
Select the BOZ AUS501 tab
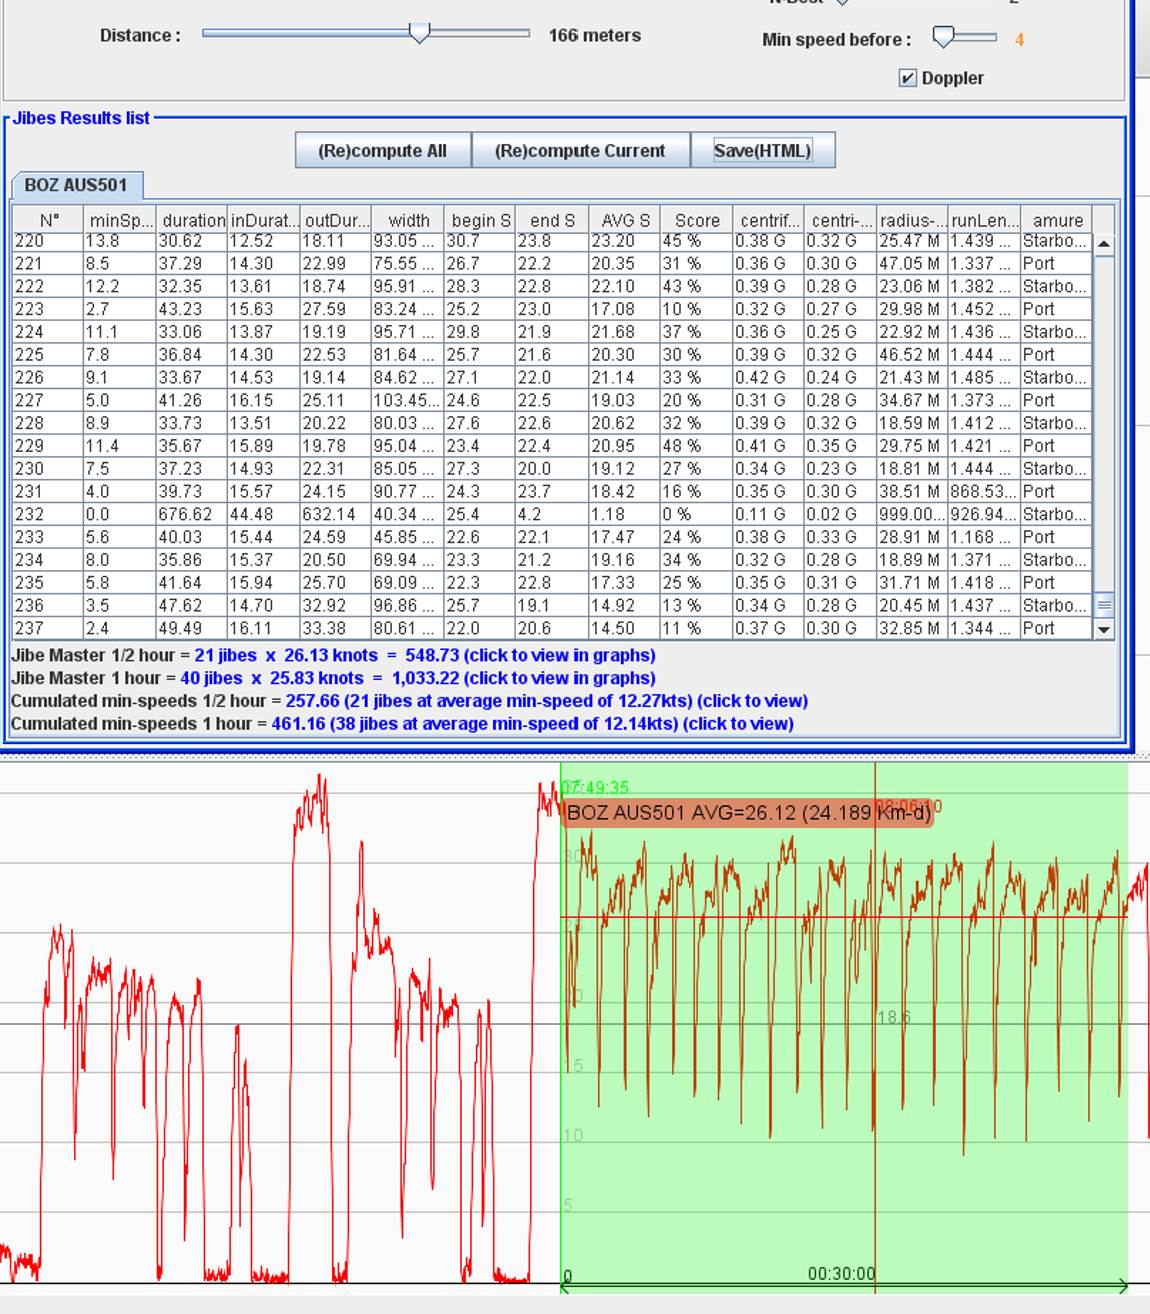click(76, 185)
